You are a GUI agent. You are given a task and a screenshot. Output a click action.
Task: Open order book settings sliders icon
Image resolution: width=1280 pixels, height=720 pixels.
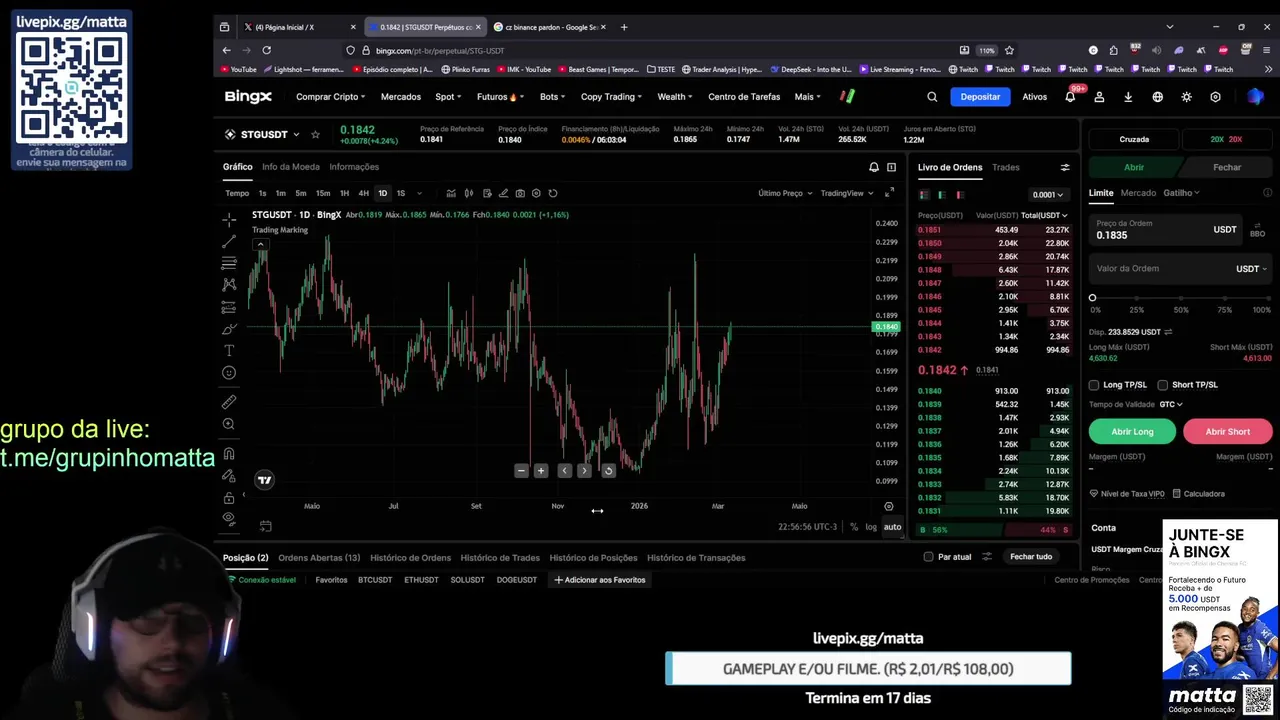[1065, 167]
